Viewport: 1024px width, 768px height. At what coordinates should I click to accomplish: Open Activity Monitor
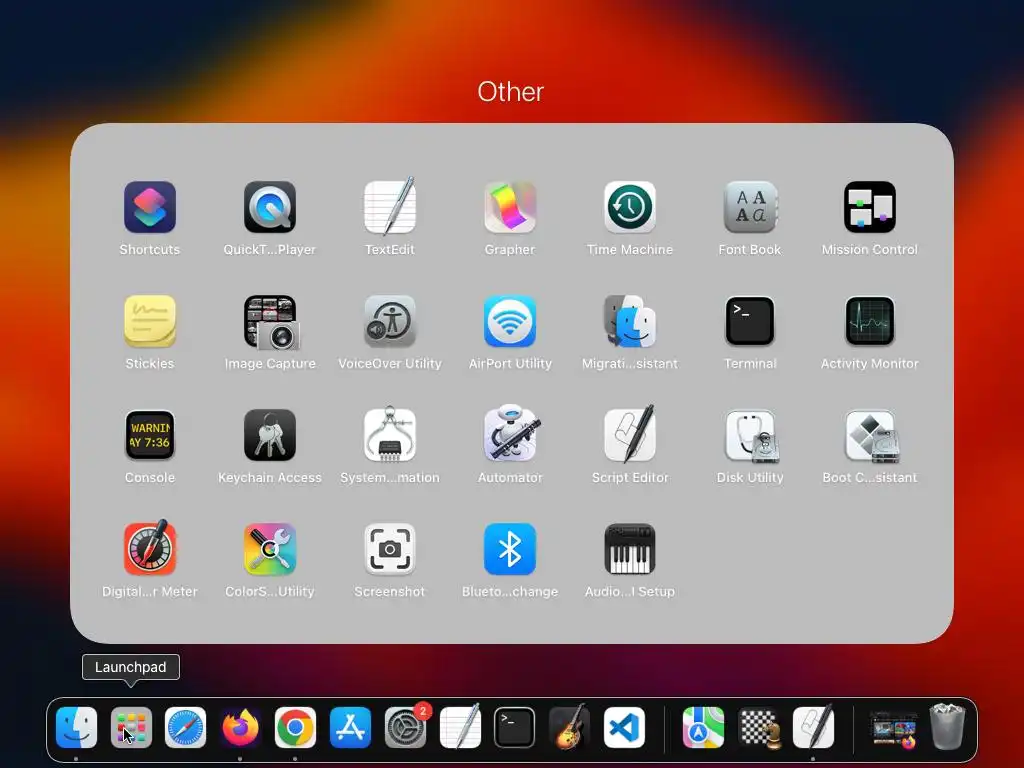(870, 321)
